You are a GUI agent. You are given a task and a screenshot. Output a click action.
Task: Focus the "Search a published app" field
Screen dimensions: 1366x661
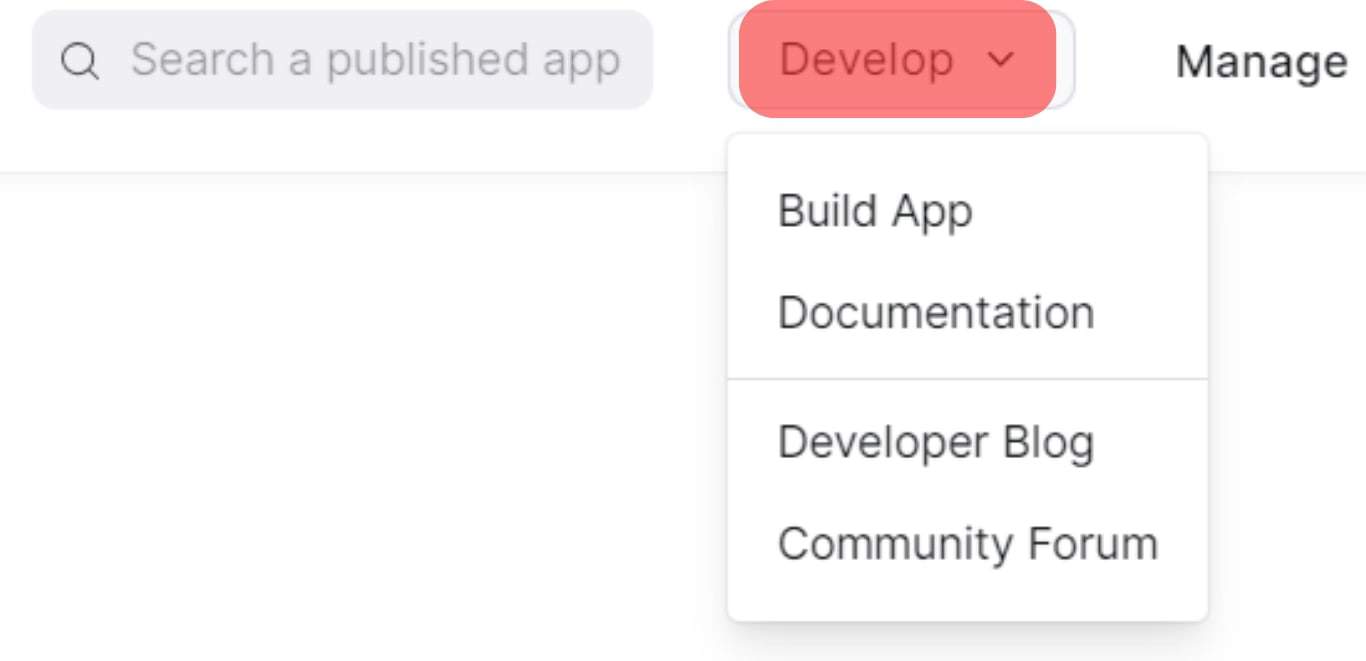[x=375, y=60]
